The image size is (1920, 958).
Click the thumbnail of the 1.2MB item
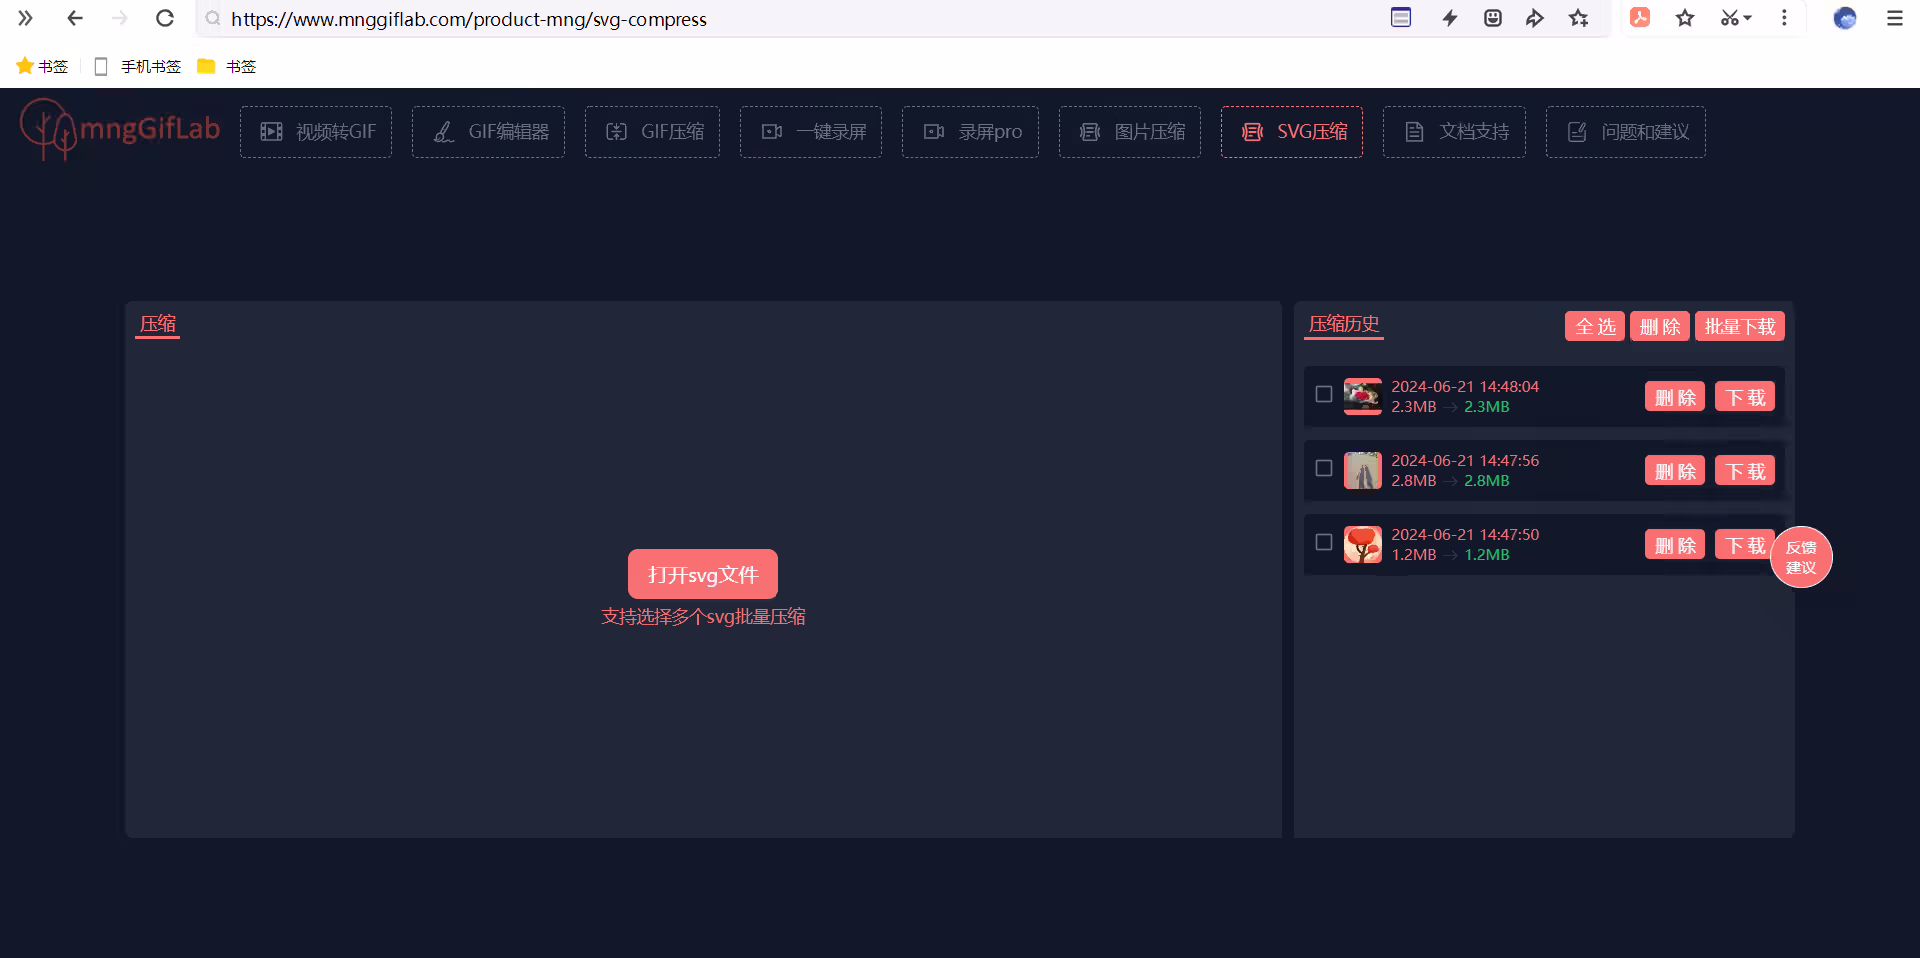click(1362, 544)
